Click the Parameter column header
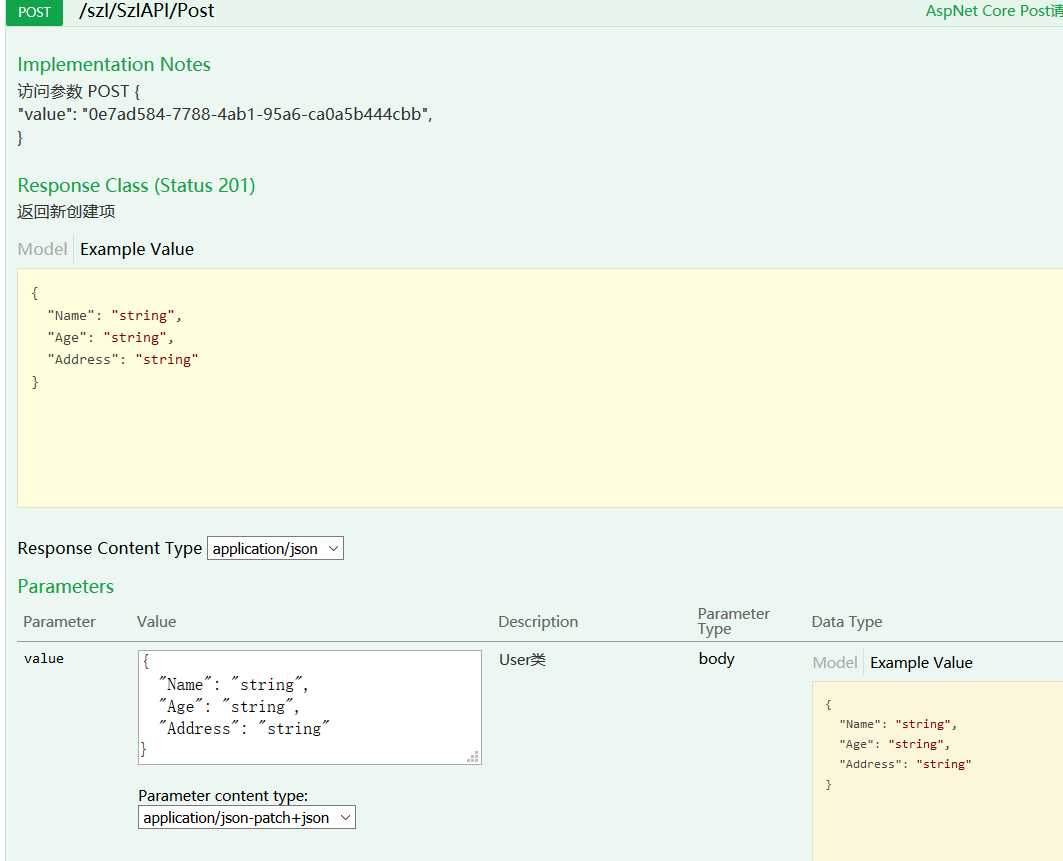Image resolution: width=1063 pixels, height=861 pixels. coord(60,622)
